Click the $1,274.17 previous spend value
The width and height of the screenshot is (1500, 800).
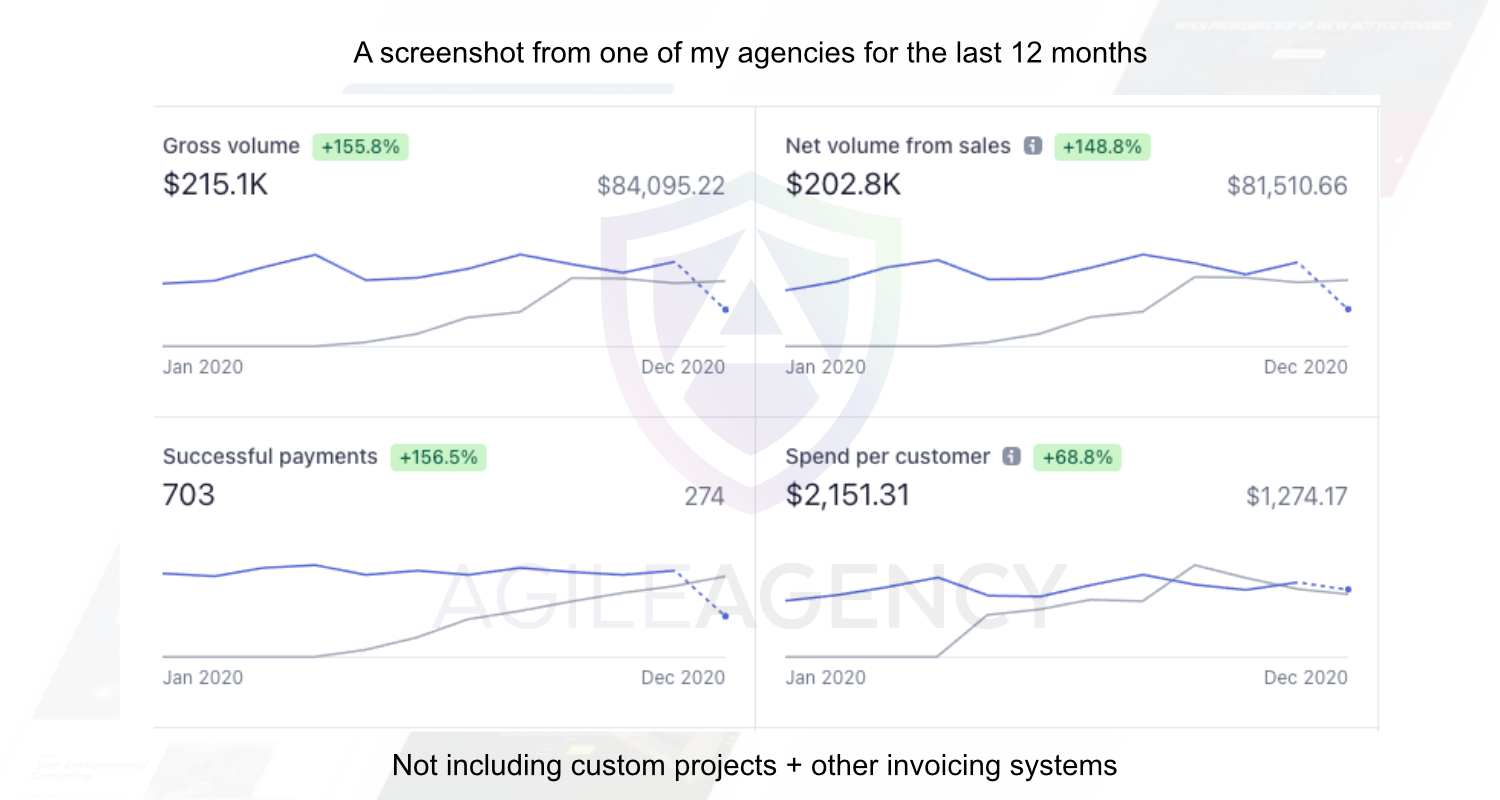(1296, 496)
